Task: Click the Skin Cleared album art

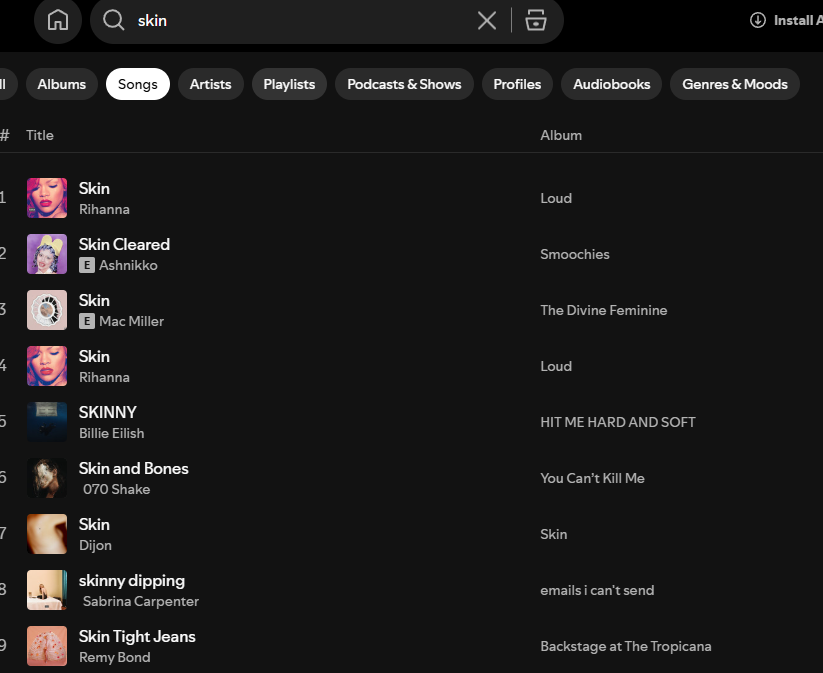Action: [47, 254]
